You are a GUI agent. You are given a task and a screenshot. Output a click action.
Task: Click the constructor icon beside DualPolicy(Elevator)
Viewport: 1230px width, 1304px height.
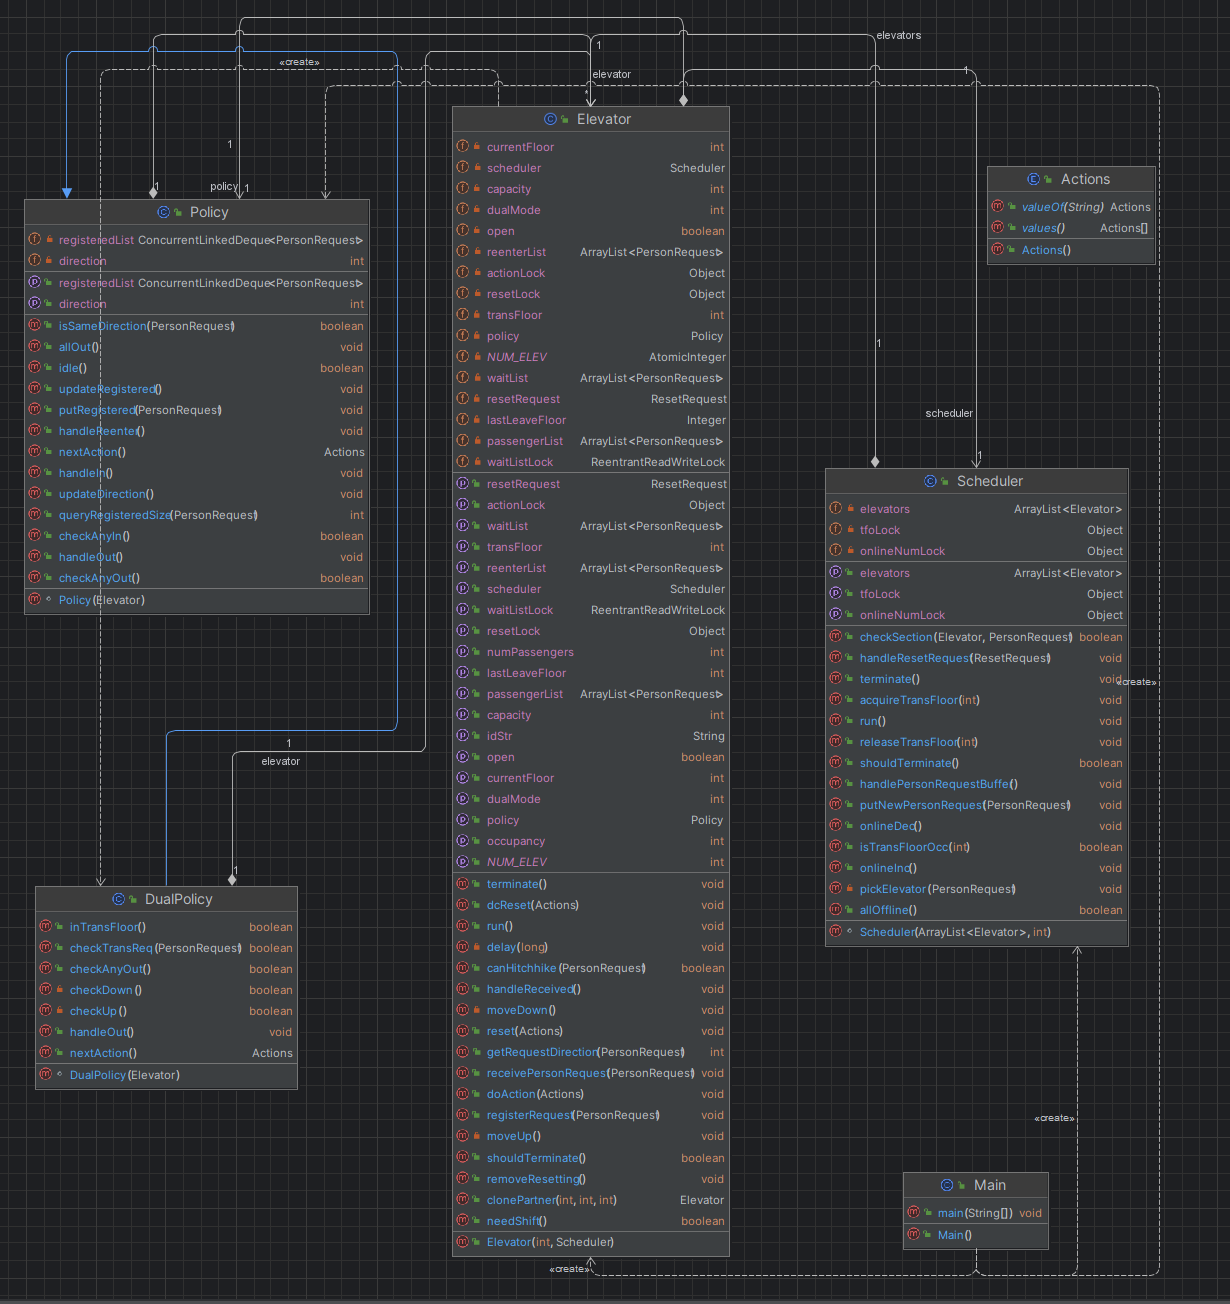[x=46, y=1074]
